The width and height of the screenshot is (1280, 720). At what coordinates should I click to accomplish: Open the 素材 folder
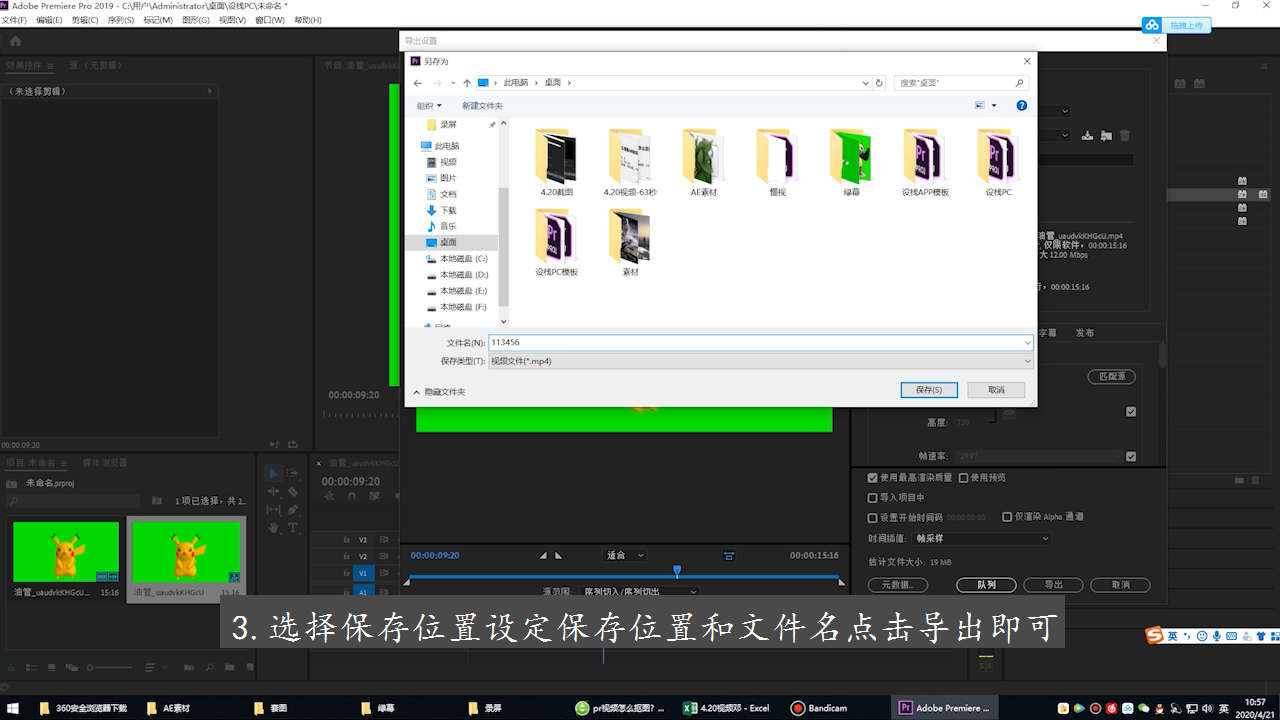click(630, 243)
